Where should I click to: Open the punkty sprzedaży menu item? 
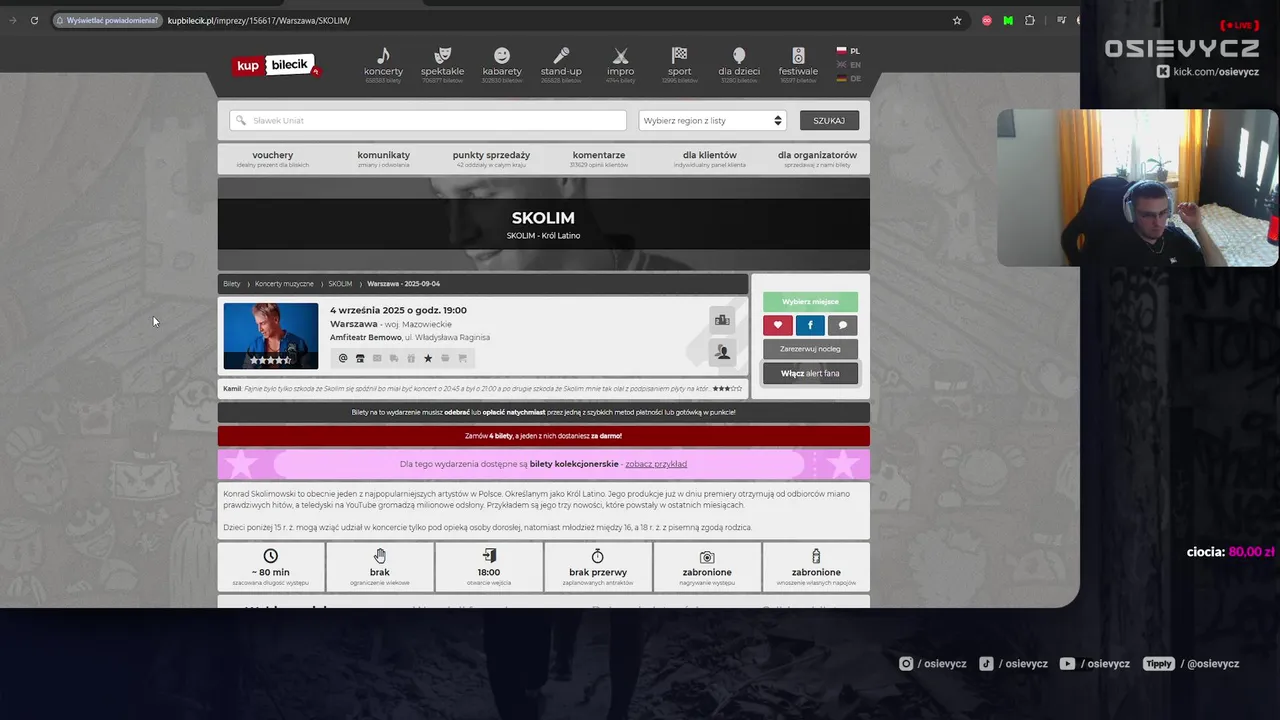491,158
